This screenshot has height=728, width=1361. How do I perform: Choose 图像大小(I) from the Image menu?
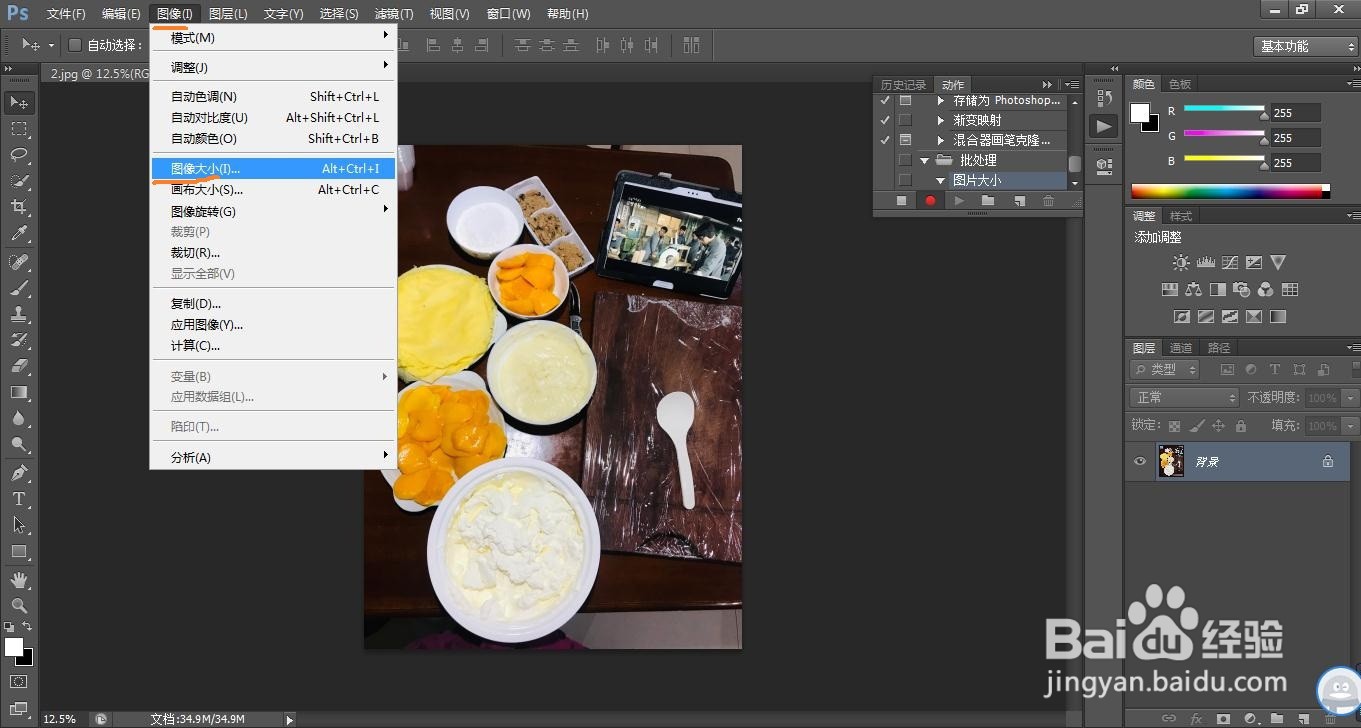tap(273, 169)
